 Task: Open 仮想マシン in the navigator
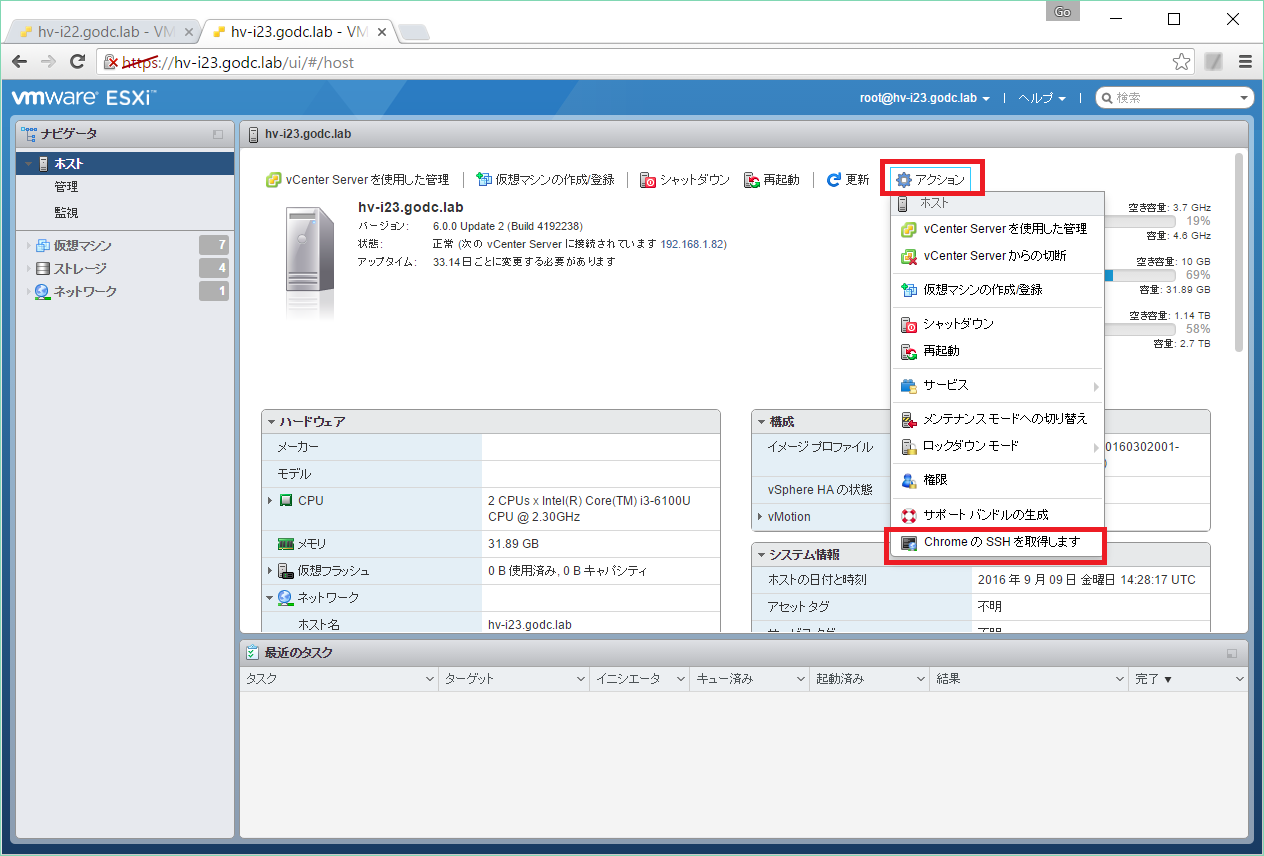pyautogui.click(x=83, y=245)
